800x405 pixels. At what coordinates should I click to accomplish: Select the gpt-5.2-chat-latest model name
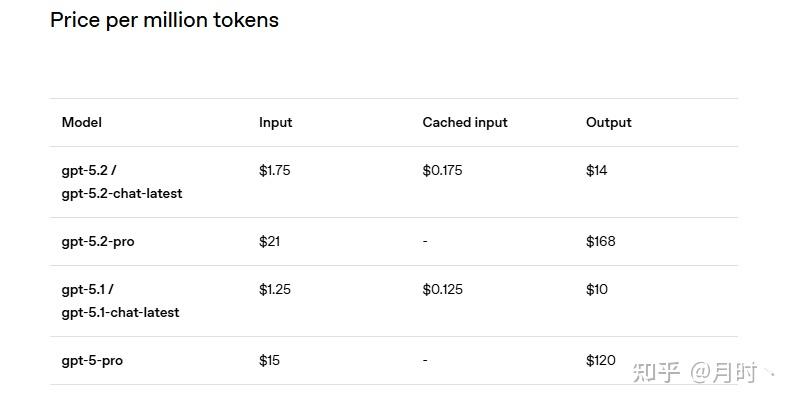tap(122, 193)
